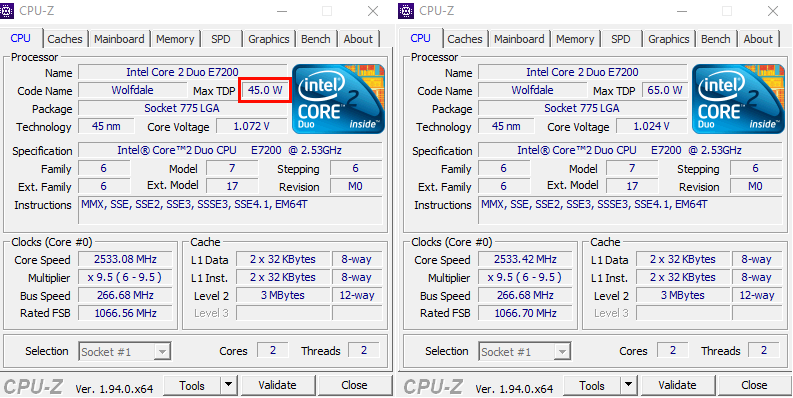Click the Intel Core 2 Duo logo in right window
Screen dimensions: 793x398
(738, 99)
